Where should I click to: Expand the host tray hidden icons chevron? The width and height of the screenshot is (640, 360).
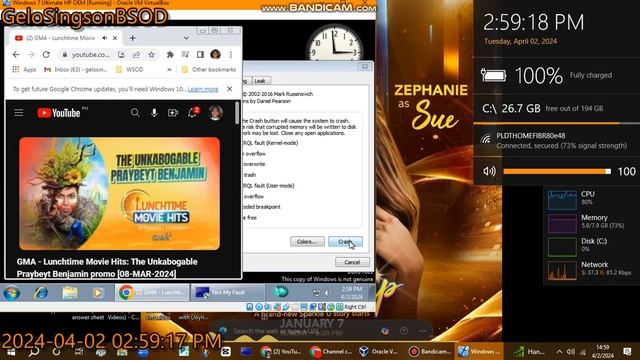(559, 351)
